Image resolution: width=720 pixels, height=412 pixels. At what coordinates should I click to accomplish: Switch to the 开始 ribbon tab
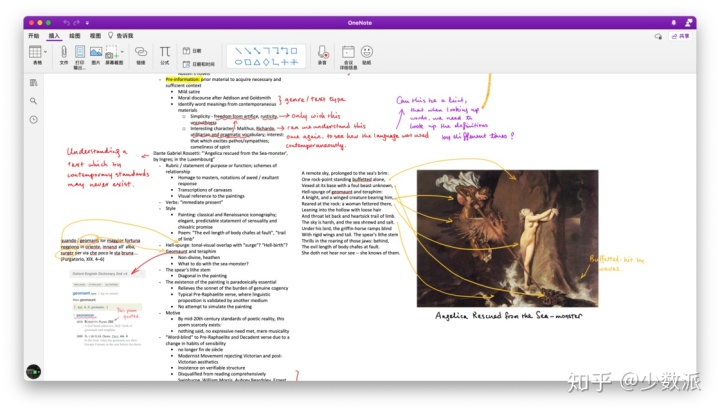[34, 36]
